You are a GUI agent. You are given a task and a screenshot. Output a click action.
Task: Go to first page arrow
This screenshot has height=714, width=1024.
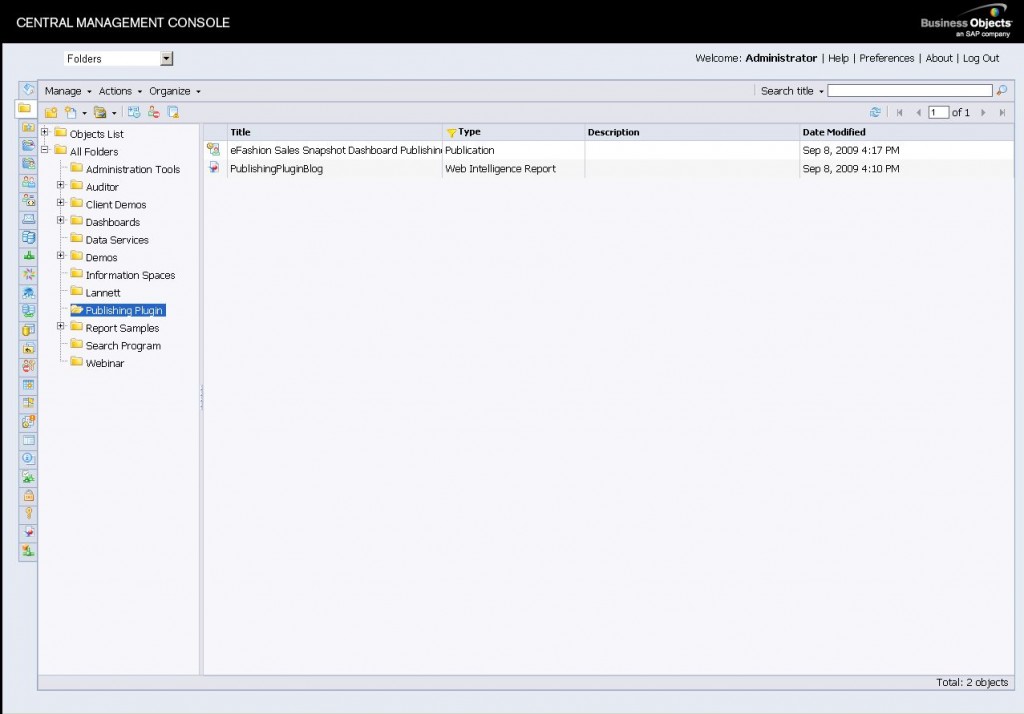[x=899, y=112]
